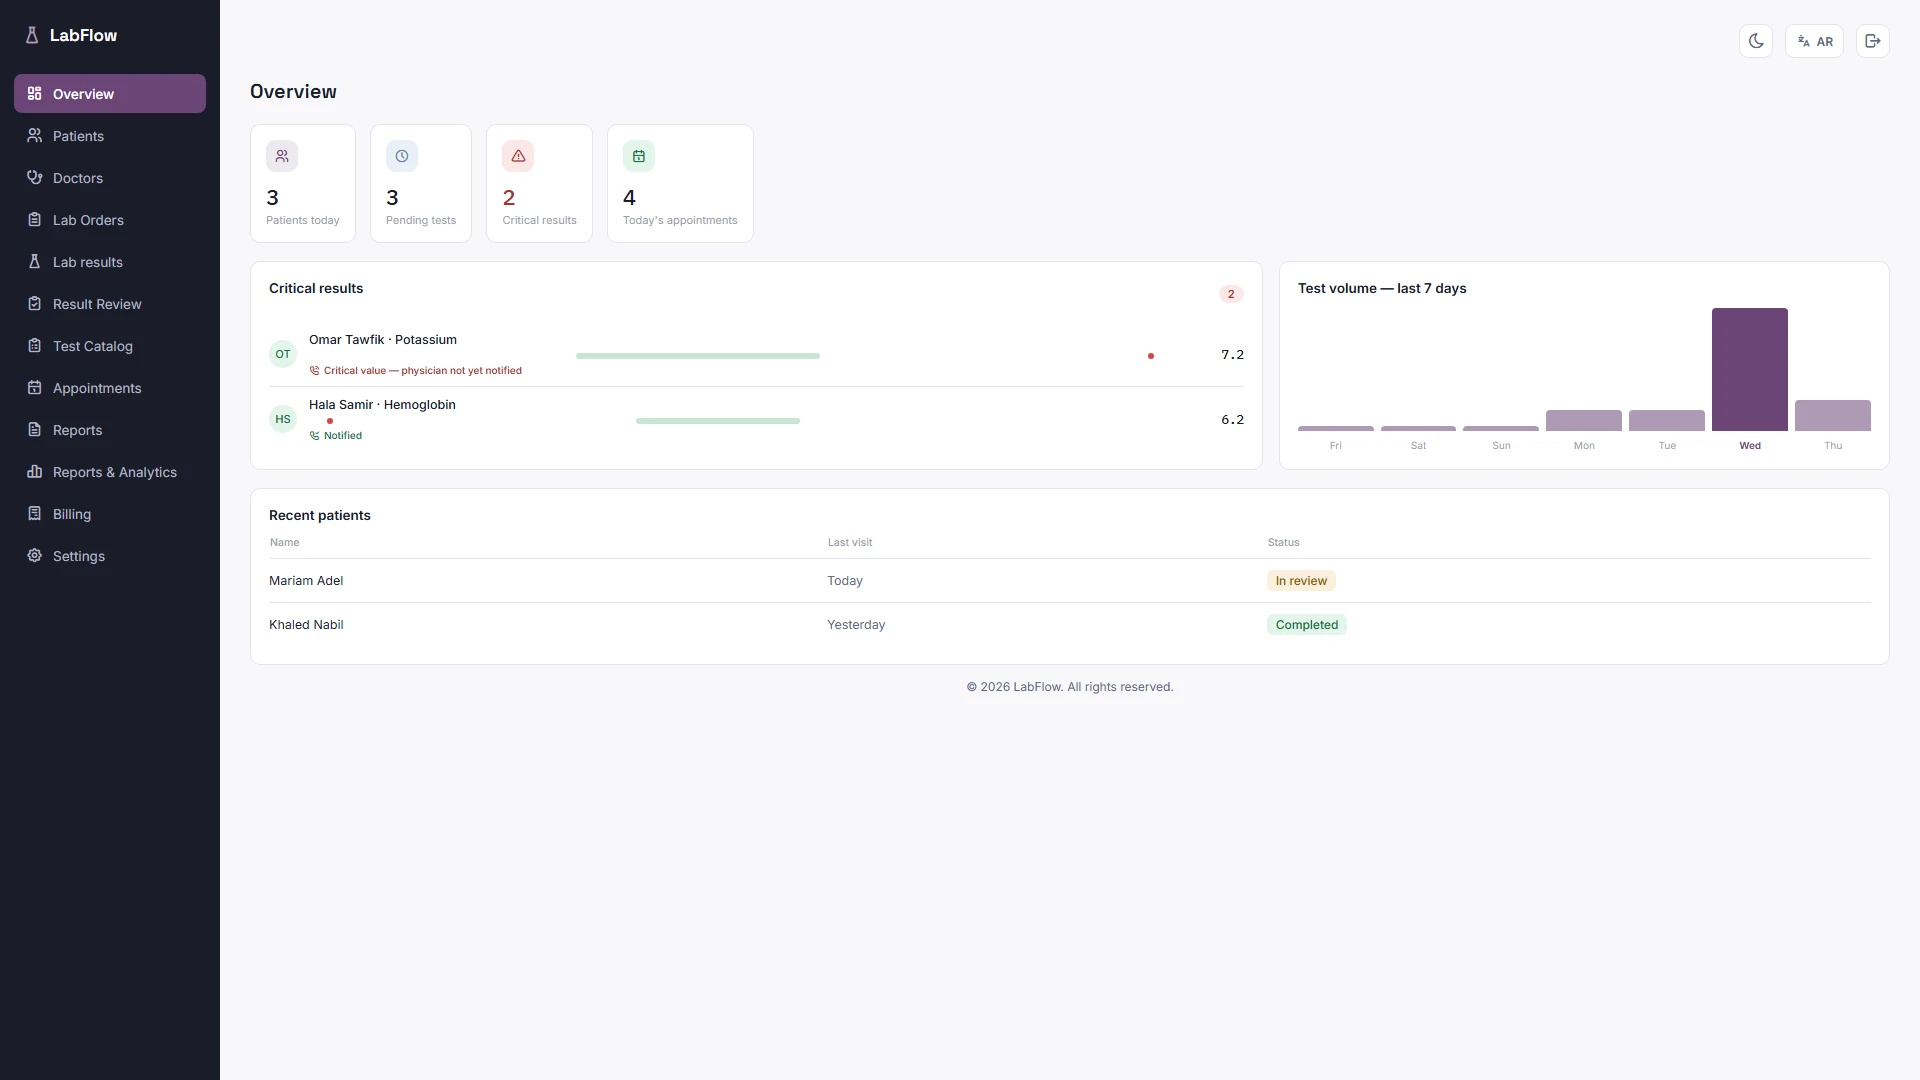Screen dimensions: 1920x1080
Task: Click the HS avatar for Hala Samir
Action: 283,419
